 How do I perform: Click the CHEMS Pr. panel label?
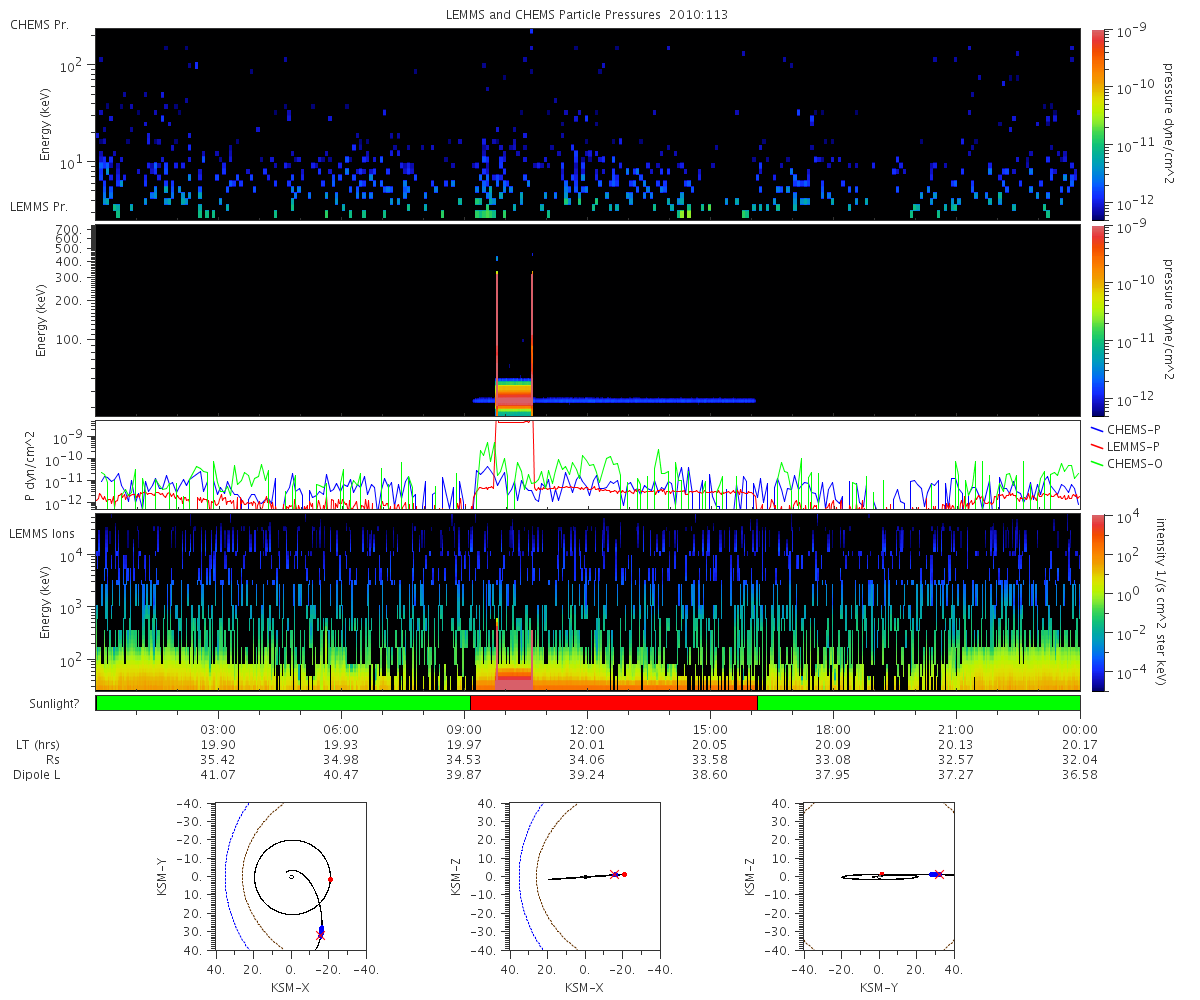click(x=39, y=24)
